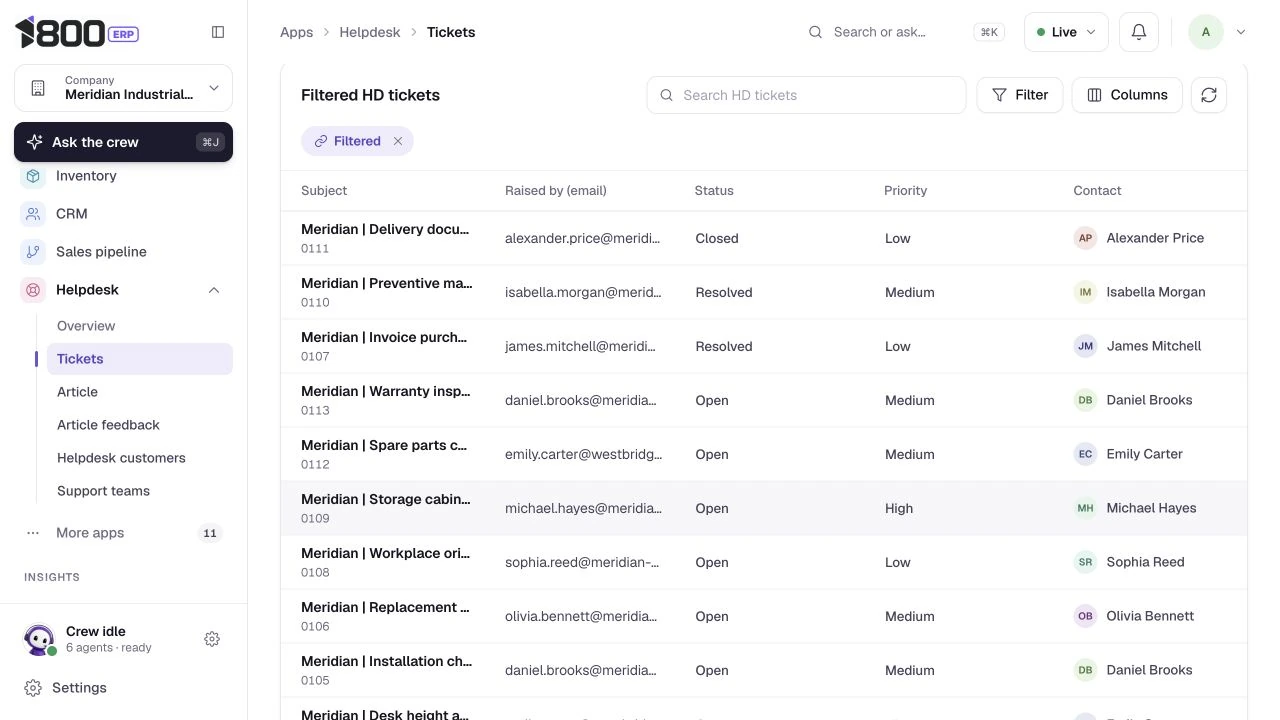Open the Company selector dropdown
This screenshot has width=1280, height=720.
tap(123, 88)
